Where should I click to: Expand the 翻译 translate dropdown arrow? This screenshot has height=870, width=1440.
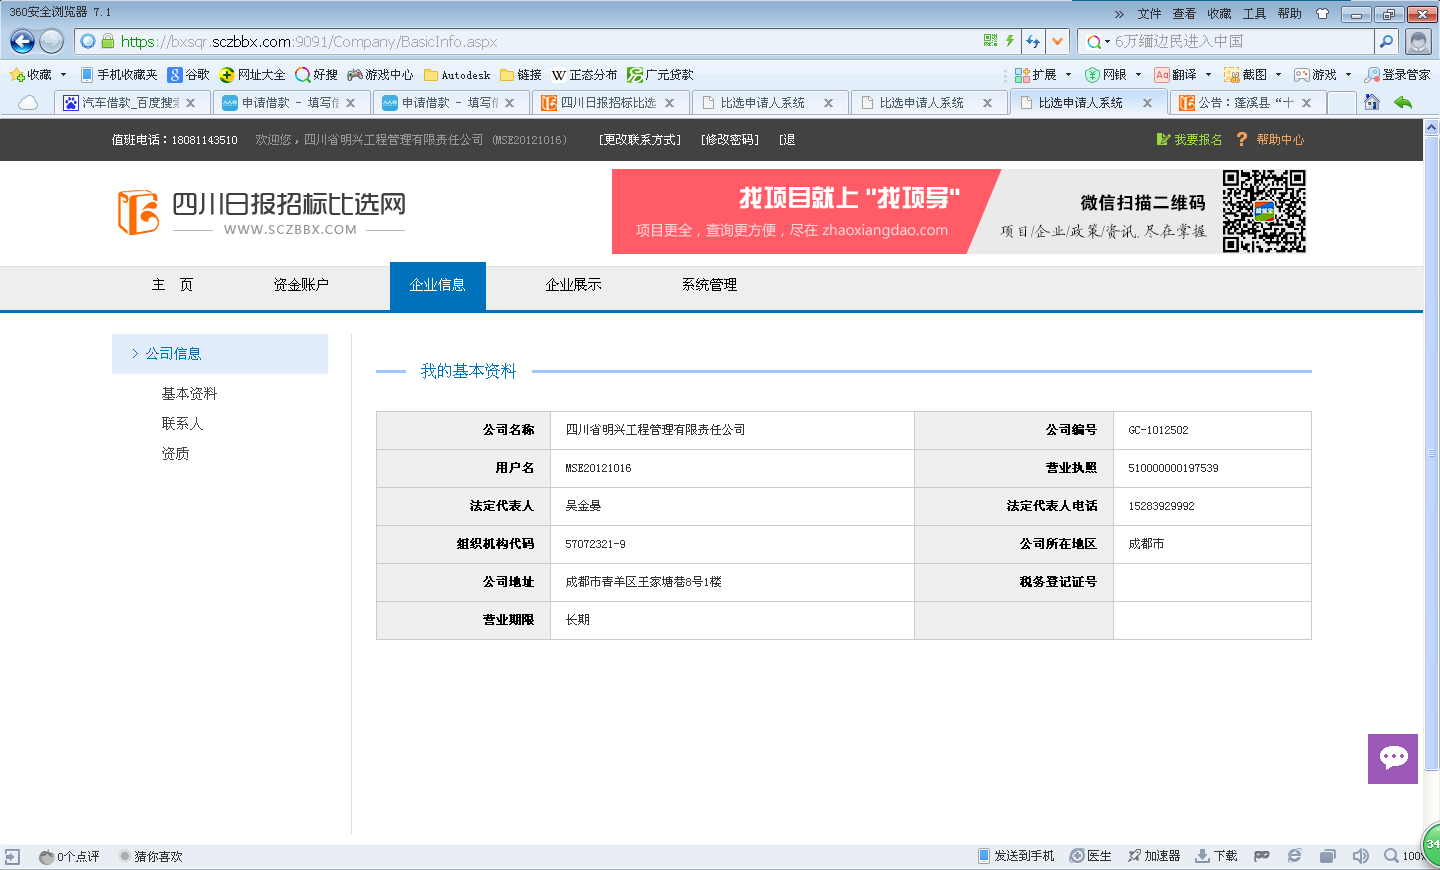pyautogui.click(x=1208, y=75)
